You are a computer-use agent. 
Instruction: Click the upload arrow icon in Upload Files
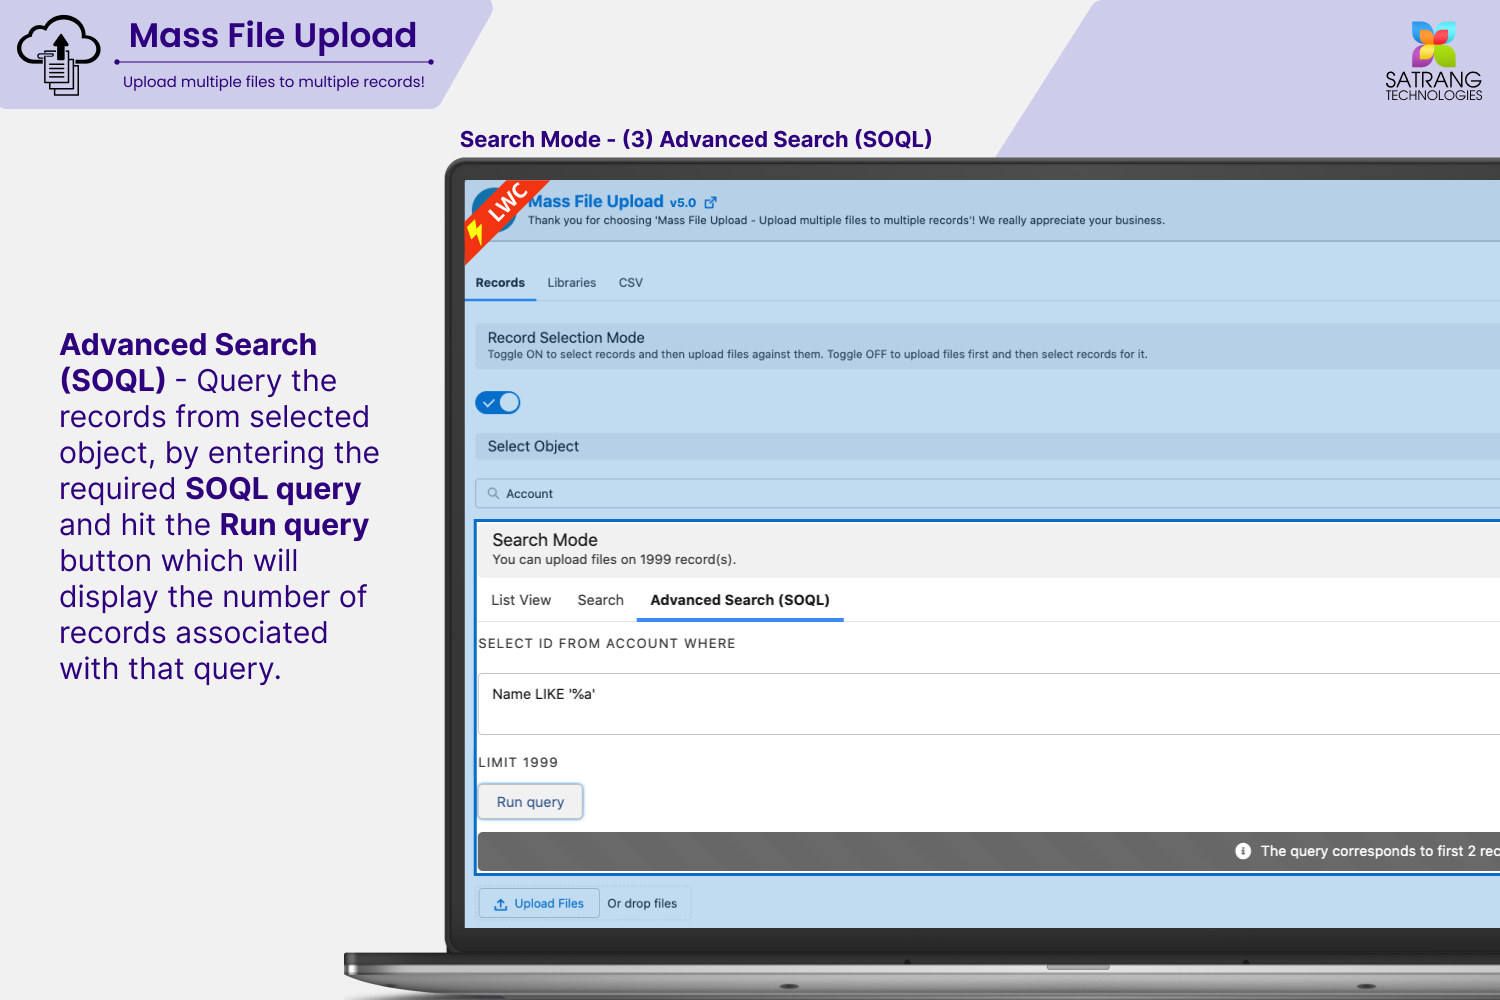tap(500, 904)
